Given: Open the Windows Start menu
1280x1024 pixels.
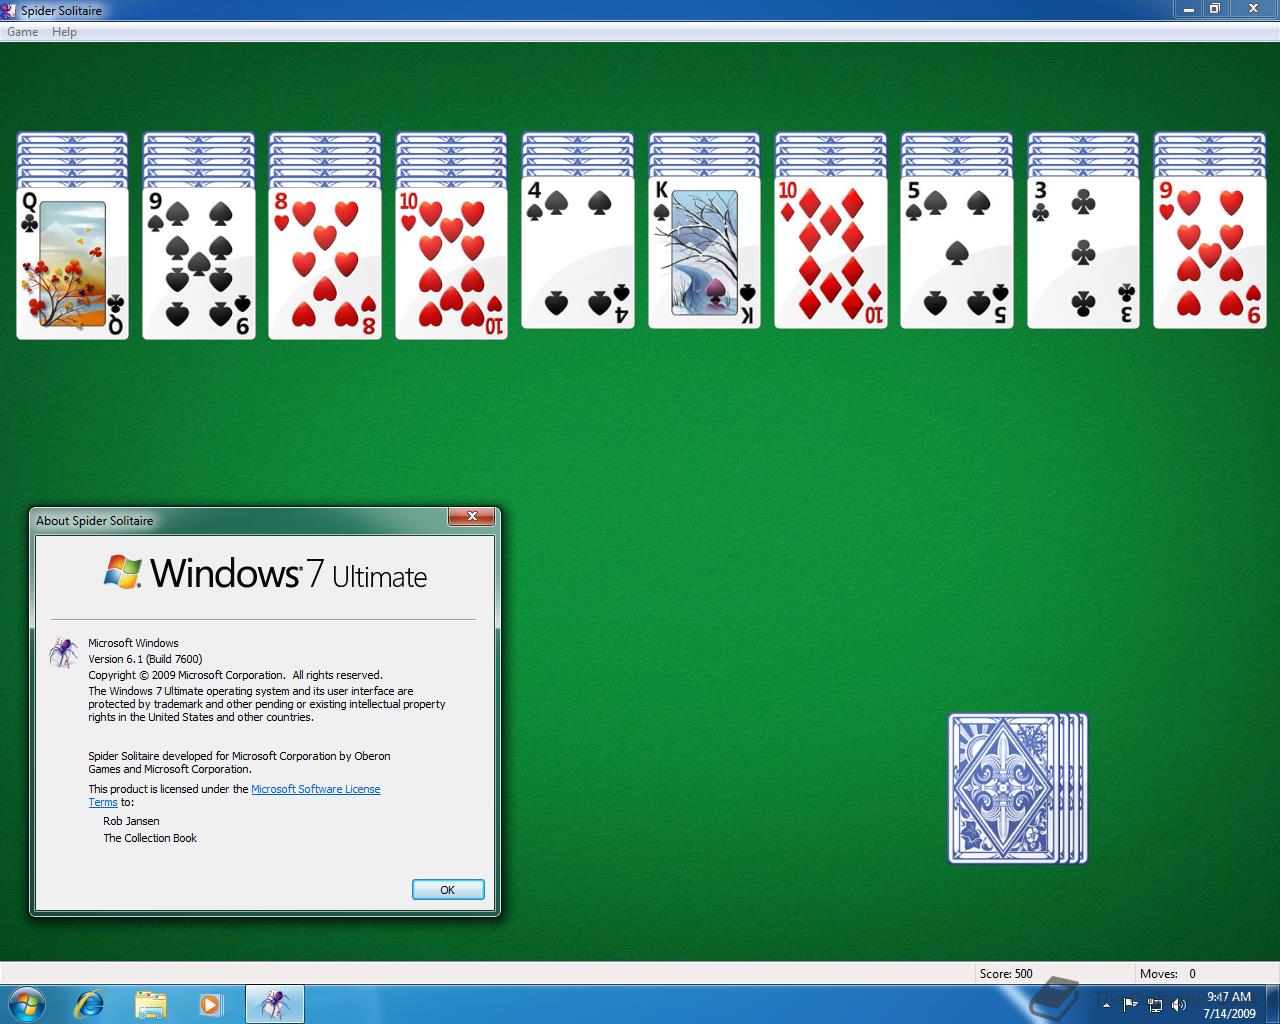Looking at the screenshot, I should point(26,1004).
